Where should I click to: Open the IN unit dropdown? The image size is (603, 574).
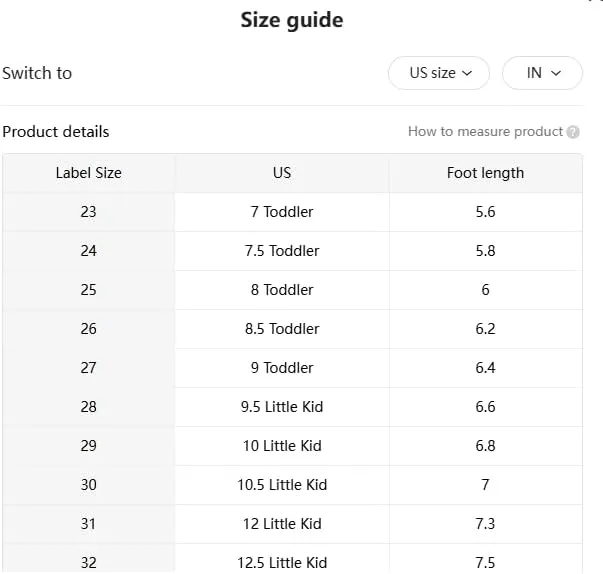click(x=542, y=73)
